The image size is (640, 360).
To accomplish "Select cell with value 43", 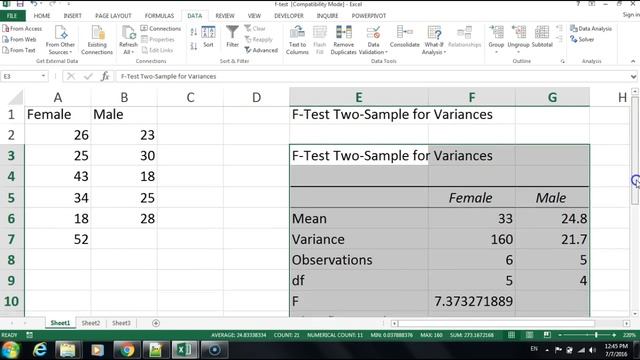I will [x=58, y=176].
